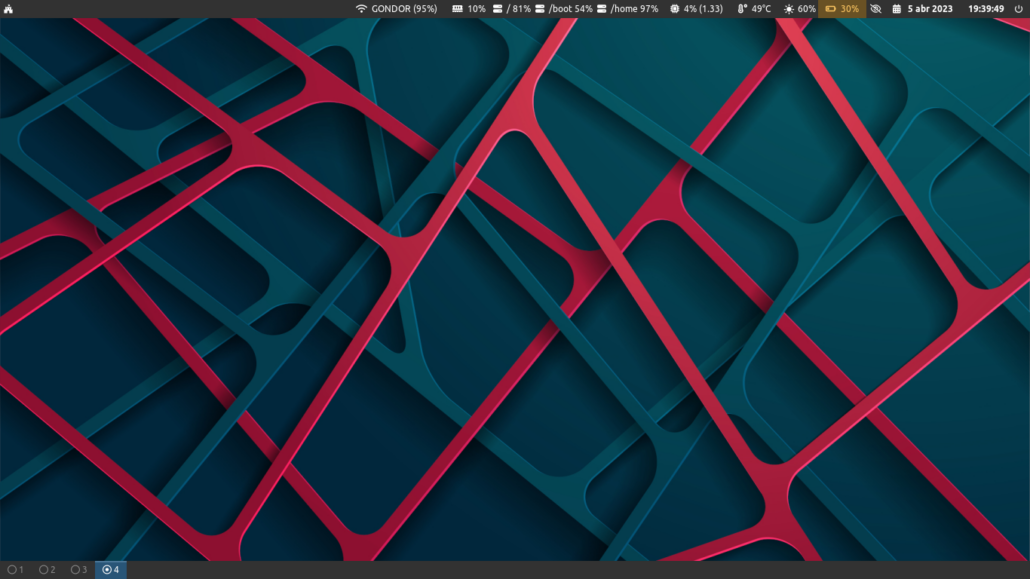
Task: Select the active workspace 4
Action: 111,570
